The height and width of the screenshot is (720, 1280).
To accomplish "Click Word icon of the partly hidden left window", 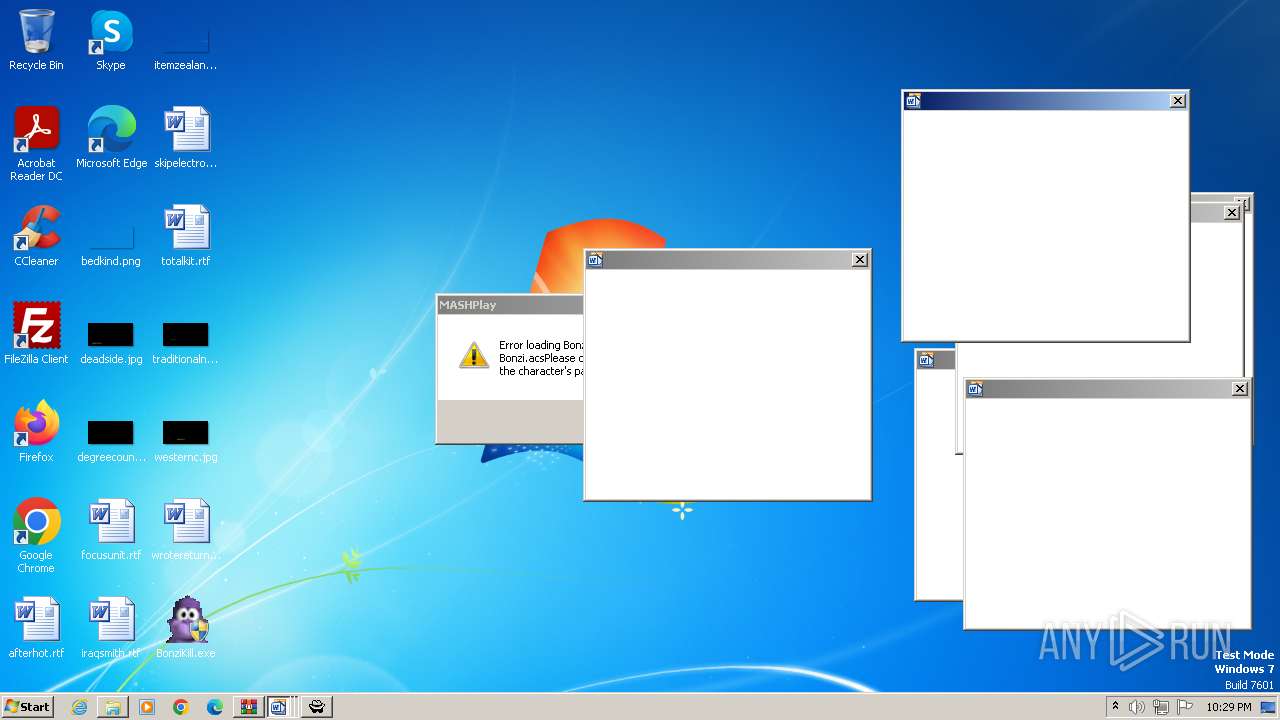I will (x=926, y=360).
